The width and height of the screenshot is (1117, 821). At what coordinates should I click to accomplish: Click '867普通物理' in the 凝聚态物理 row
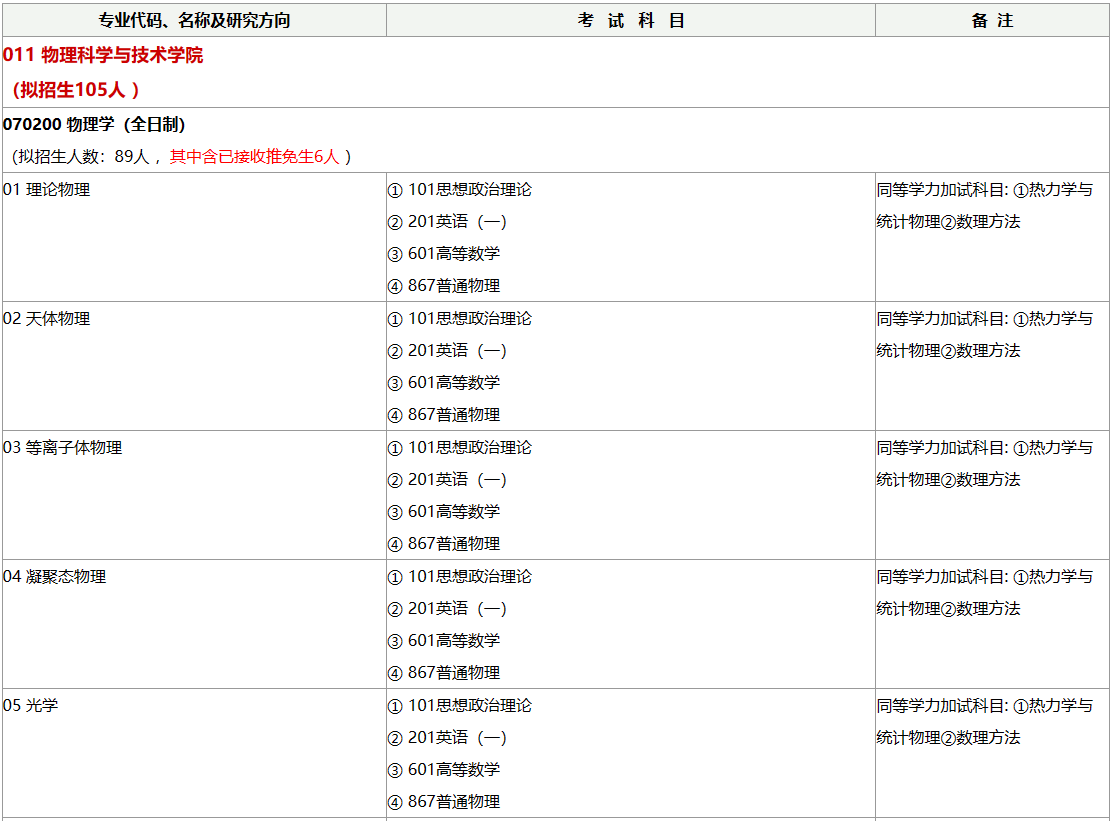(x=454, y=673)
